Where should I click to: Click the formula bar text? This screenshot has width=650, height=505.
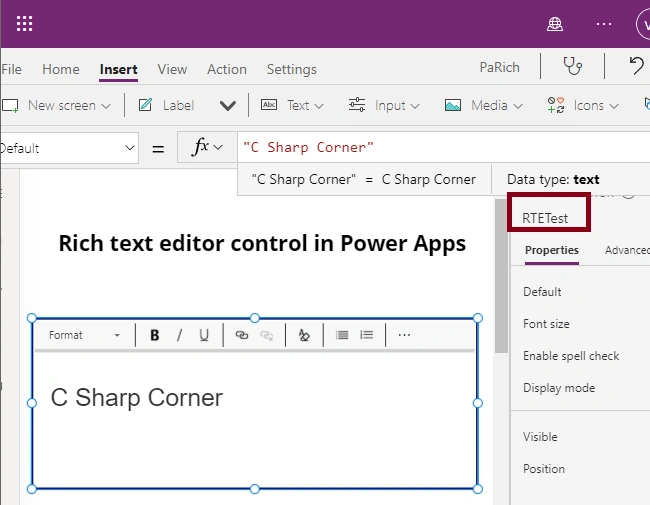click(x=308, y=147)
